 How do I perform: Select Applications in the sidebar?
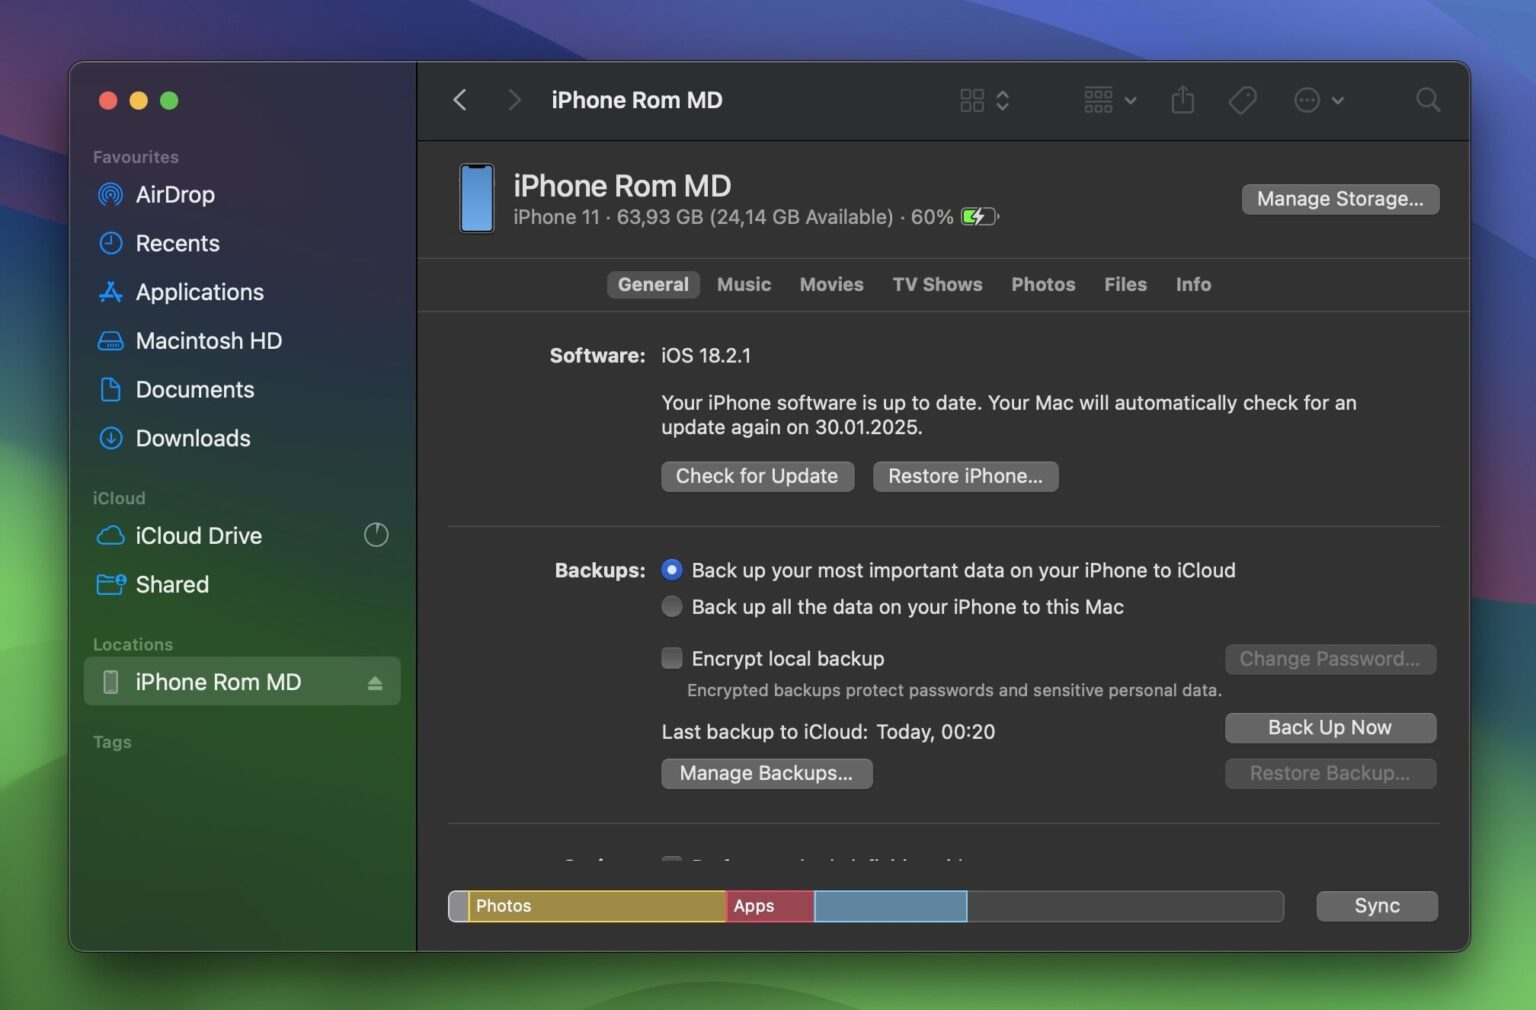199,292
